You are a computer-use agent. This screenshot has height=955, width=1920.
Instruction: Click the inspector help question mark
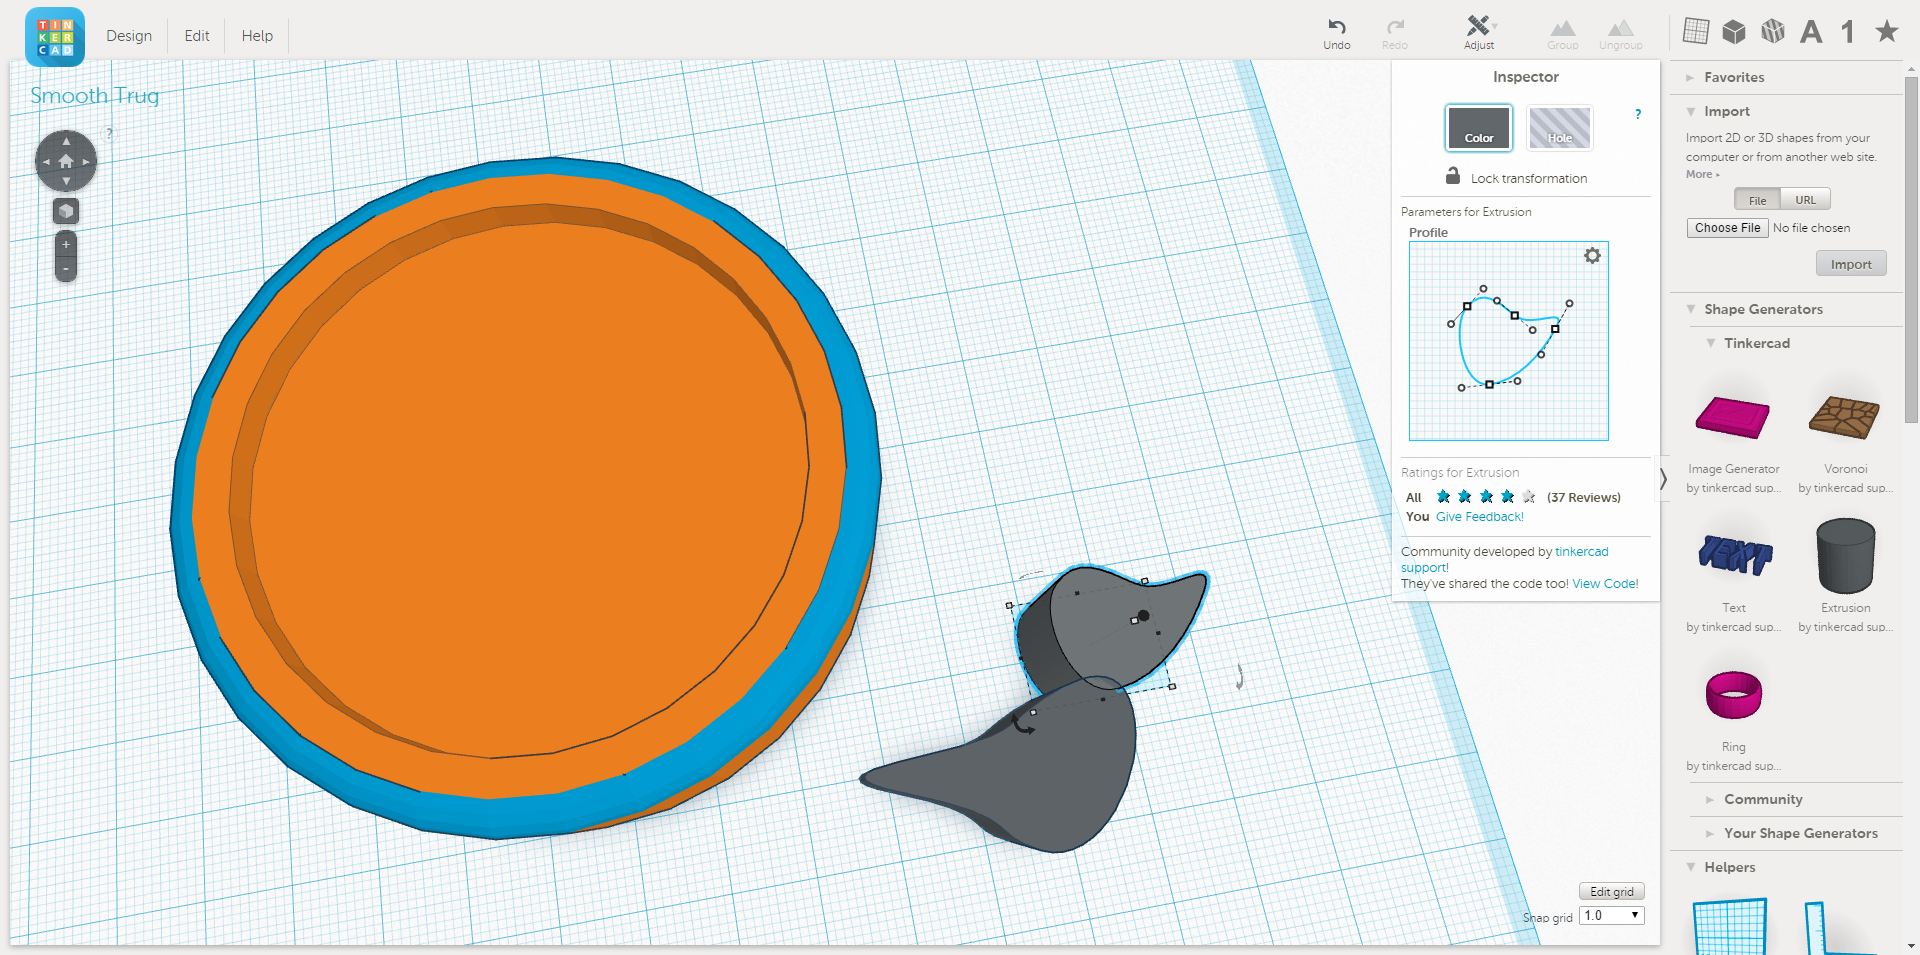[1638, 114]
